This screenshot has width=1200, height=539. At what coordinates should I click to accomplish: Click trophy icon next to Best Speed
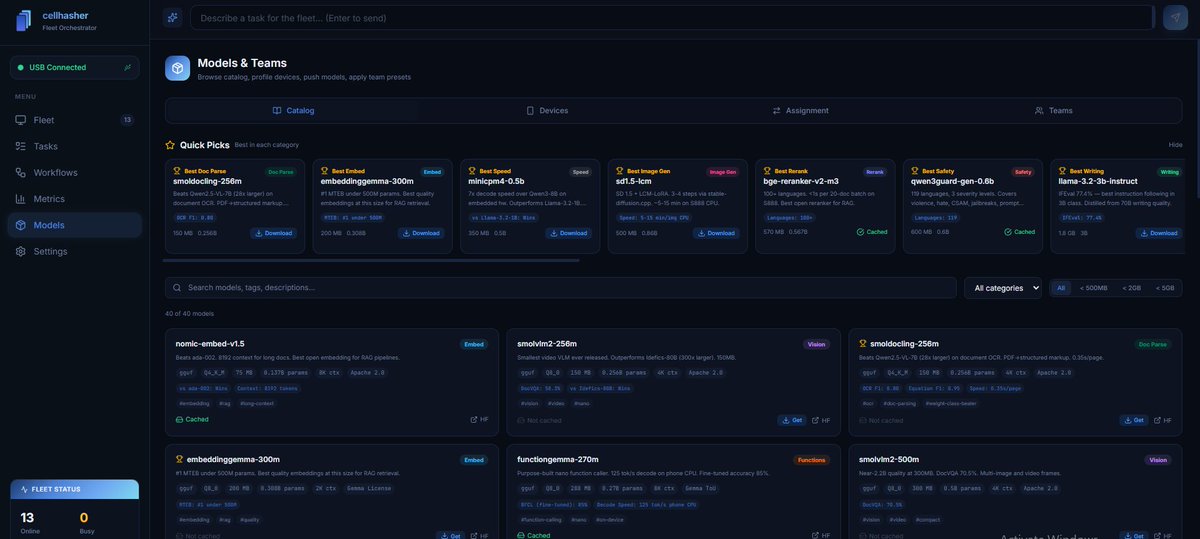pyautogui.click(x=473, y=171)
